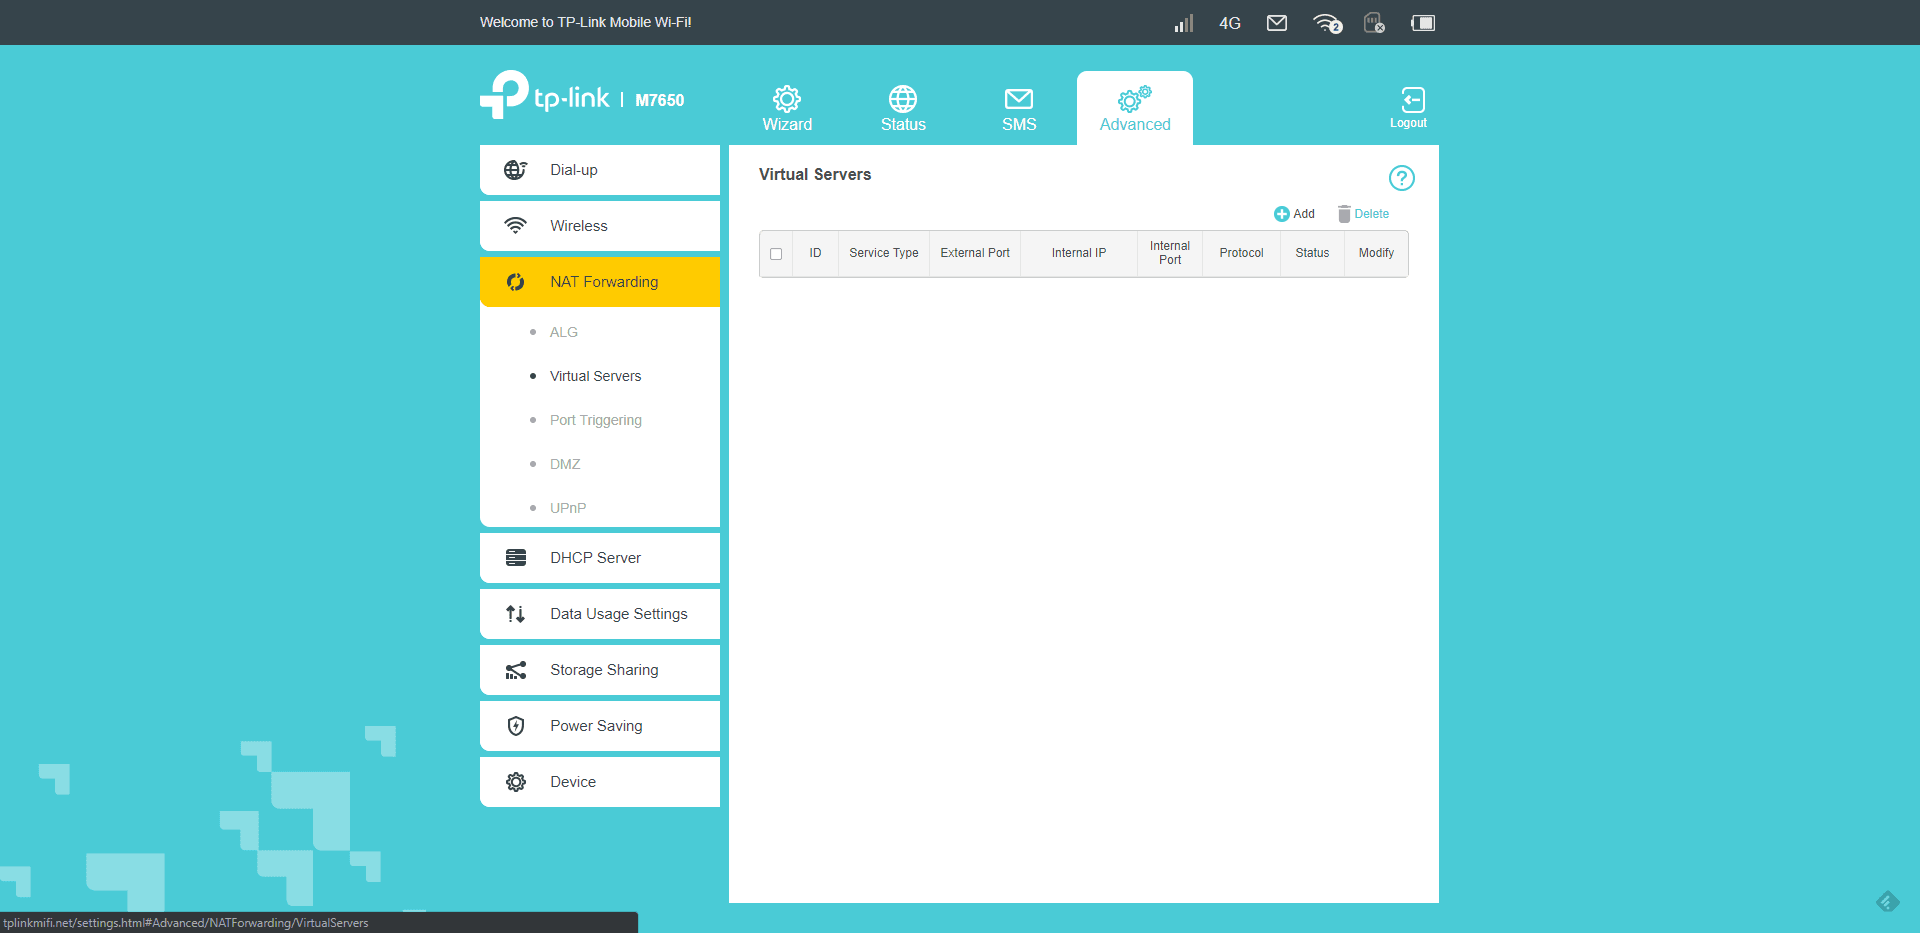This screenshot has width=1920, height=933.
Task: Go to the ALG submenu
Action: (x=564, y=332)
